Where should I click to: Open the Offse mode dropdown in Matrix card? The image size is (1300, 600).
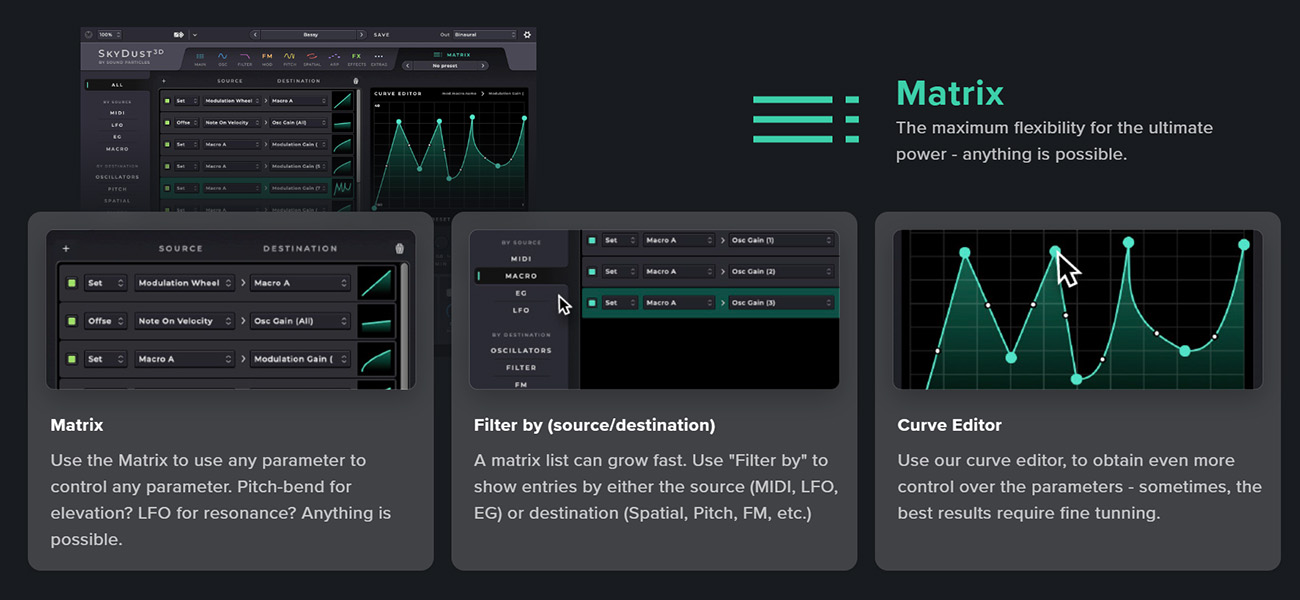click(x=106, y=321)
